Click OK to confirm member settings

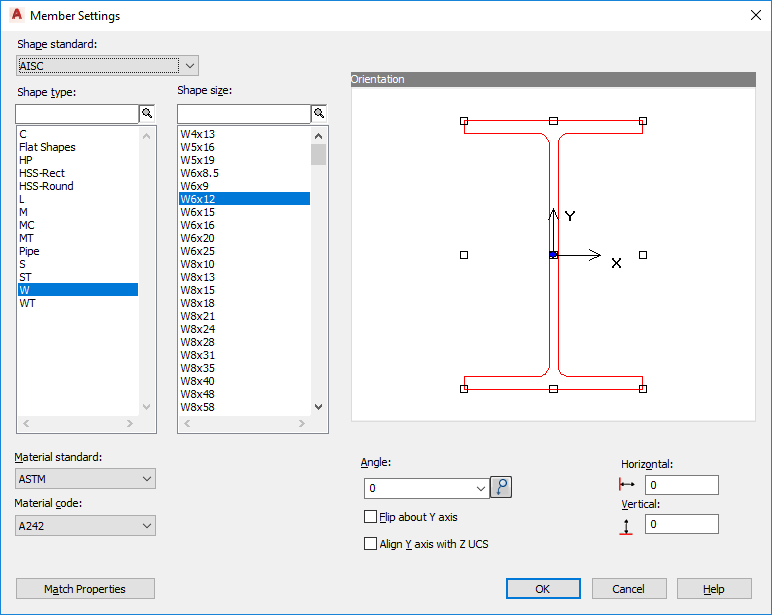[543, 588]
